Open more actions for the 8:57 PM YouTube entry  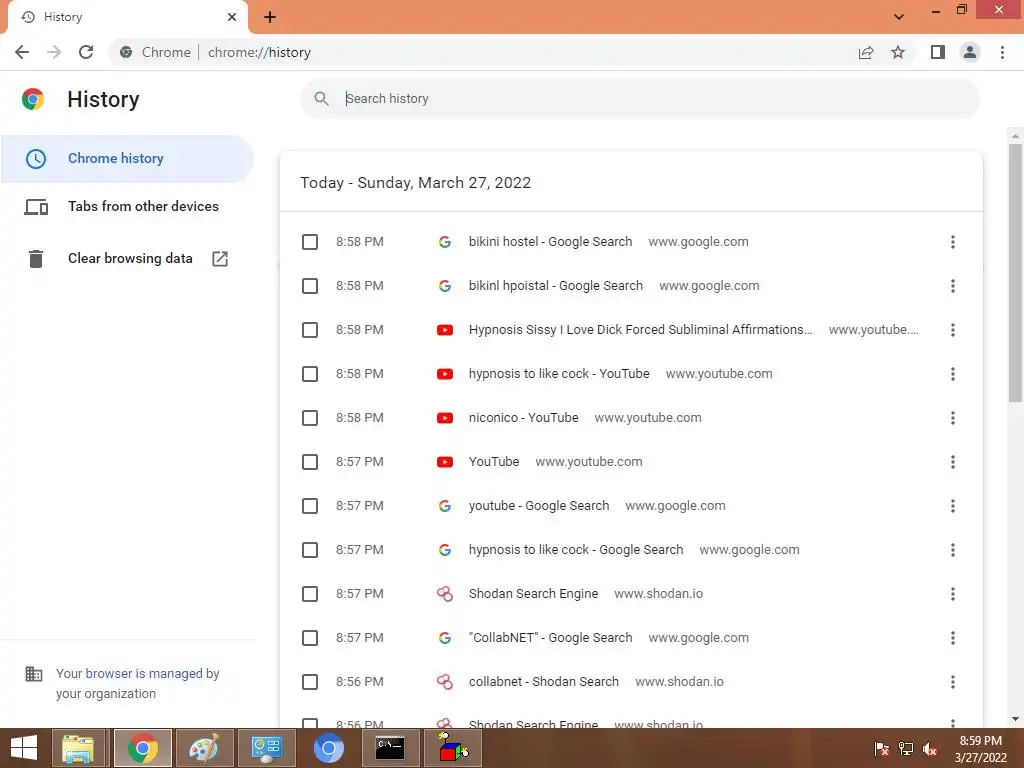point(953,462)
